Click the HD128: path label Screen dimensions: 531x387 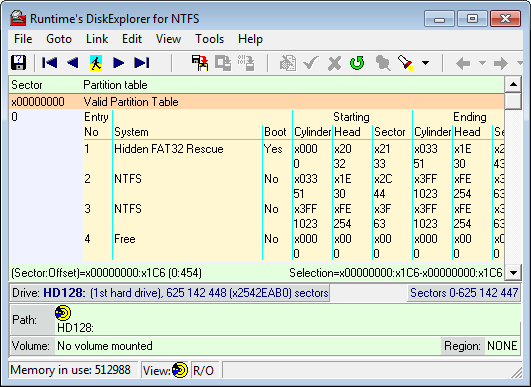(75, 328)
